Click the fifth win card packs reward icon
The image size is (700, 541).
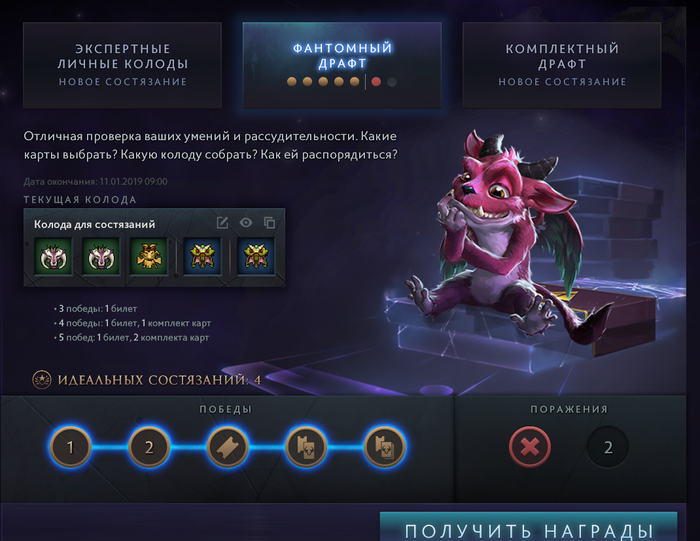point(385,447)
